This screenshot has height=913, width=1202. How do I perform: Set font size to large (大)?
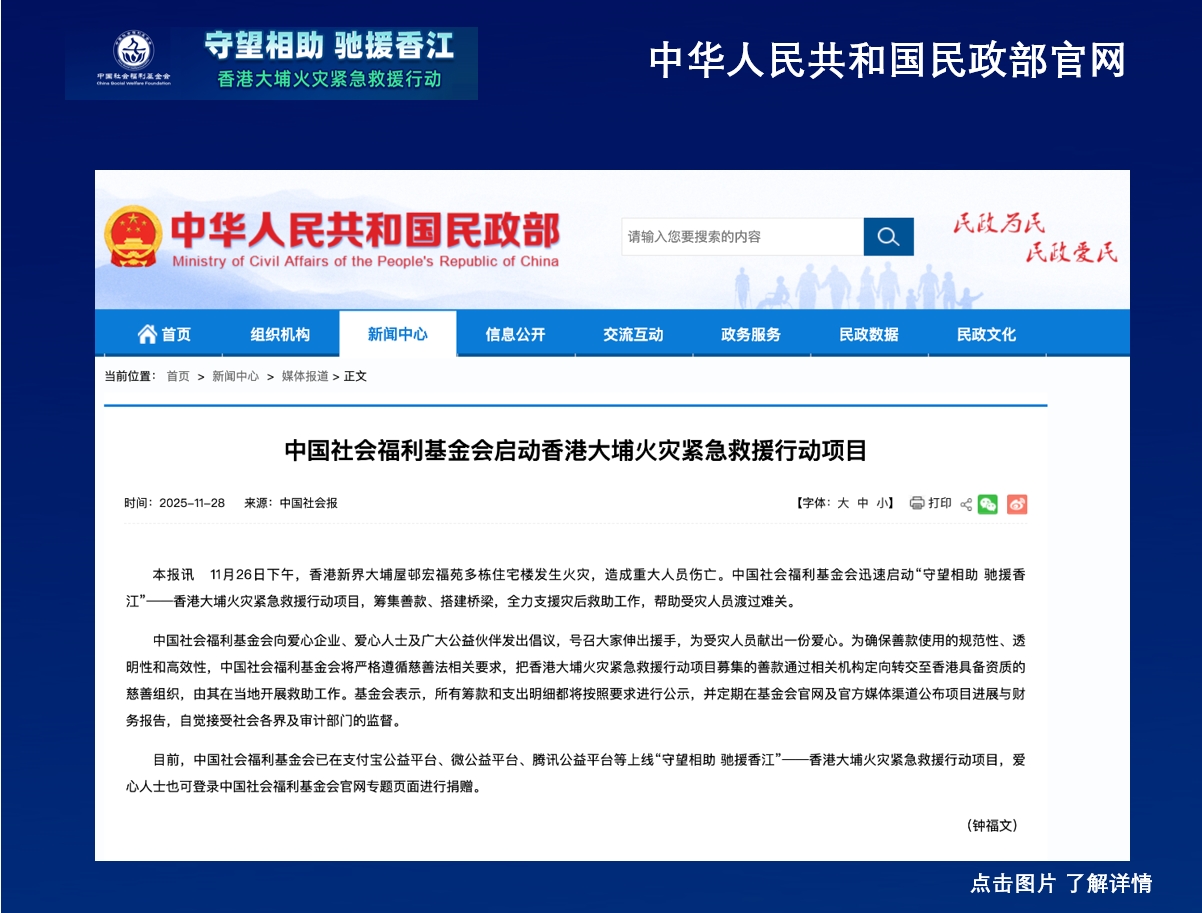pyautogui.click(x=843, y=503)
